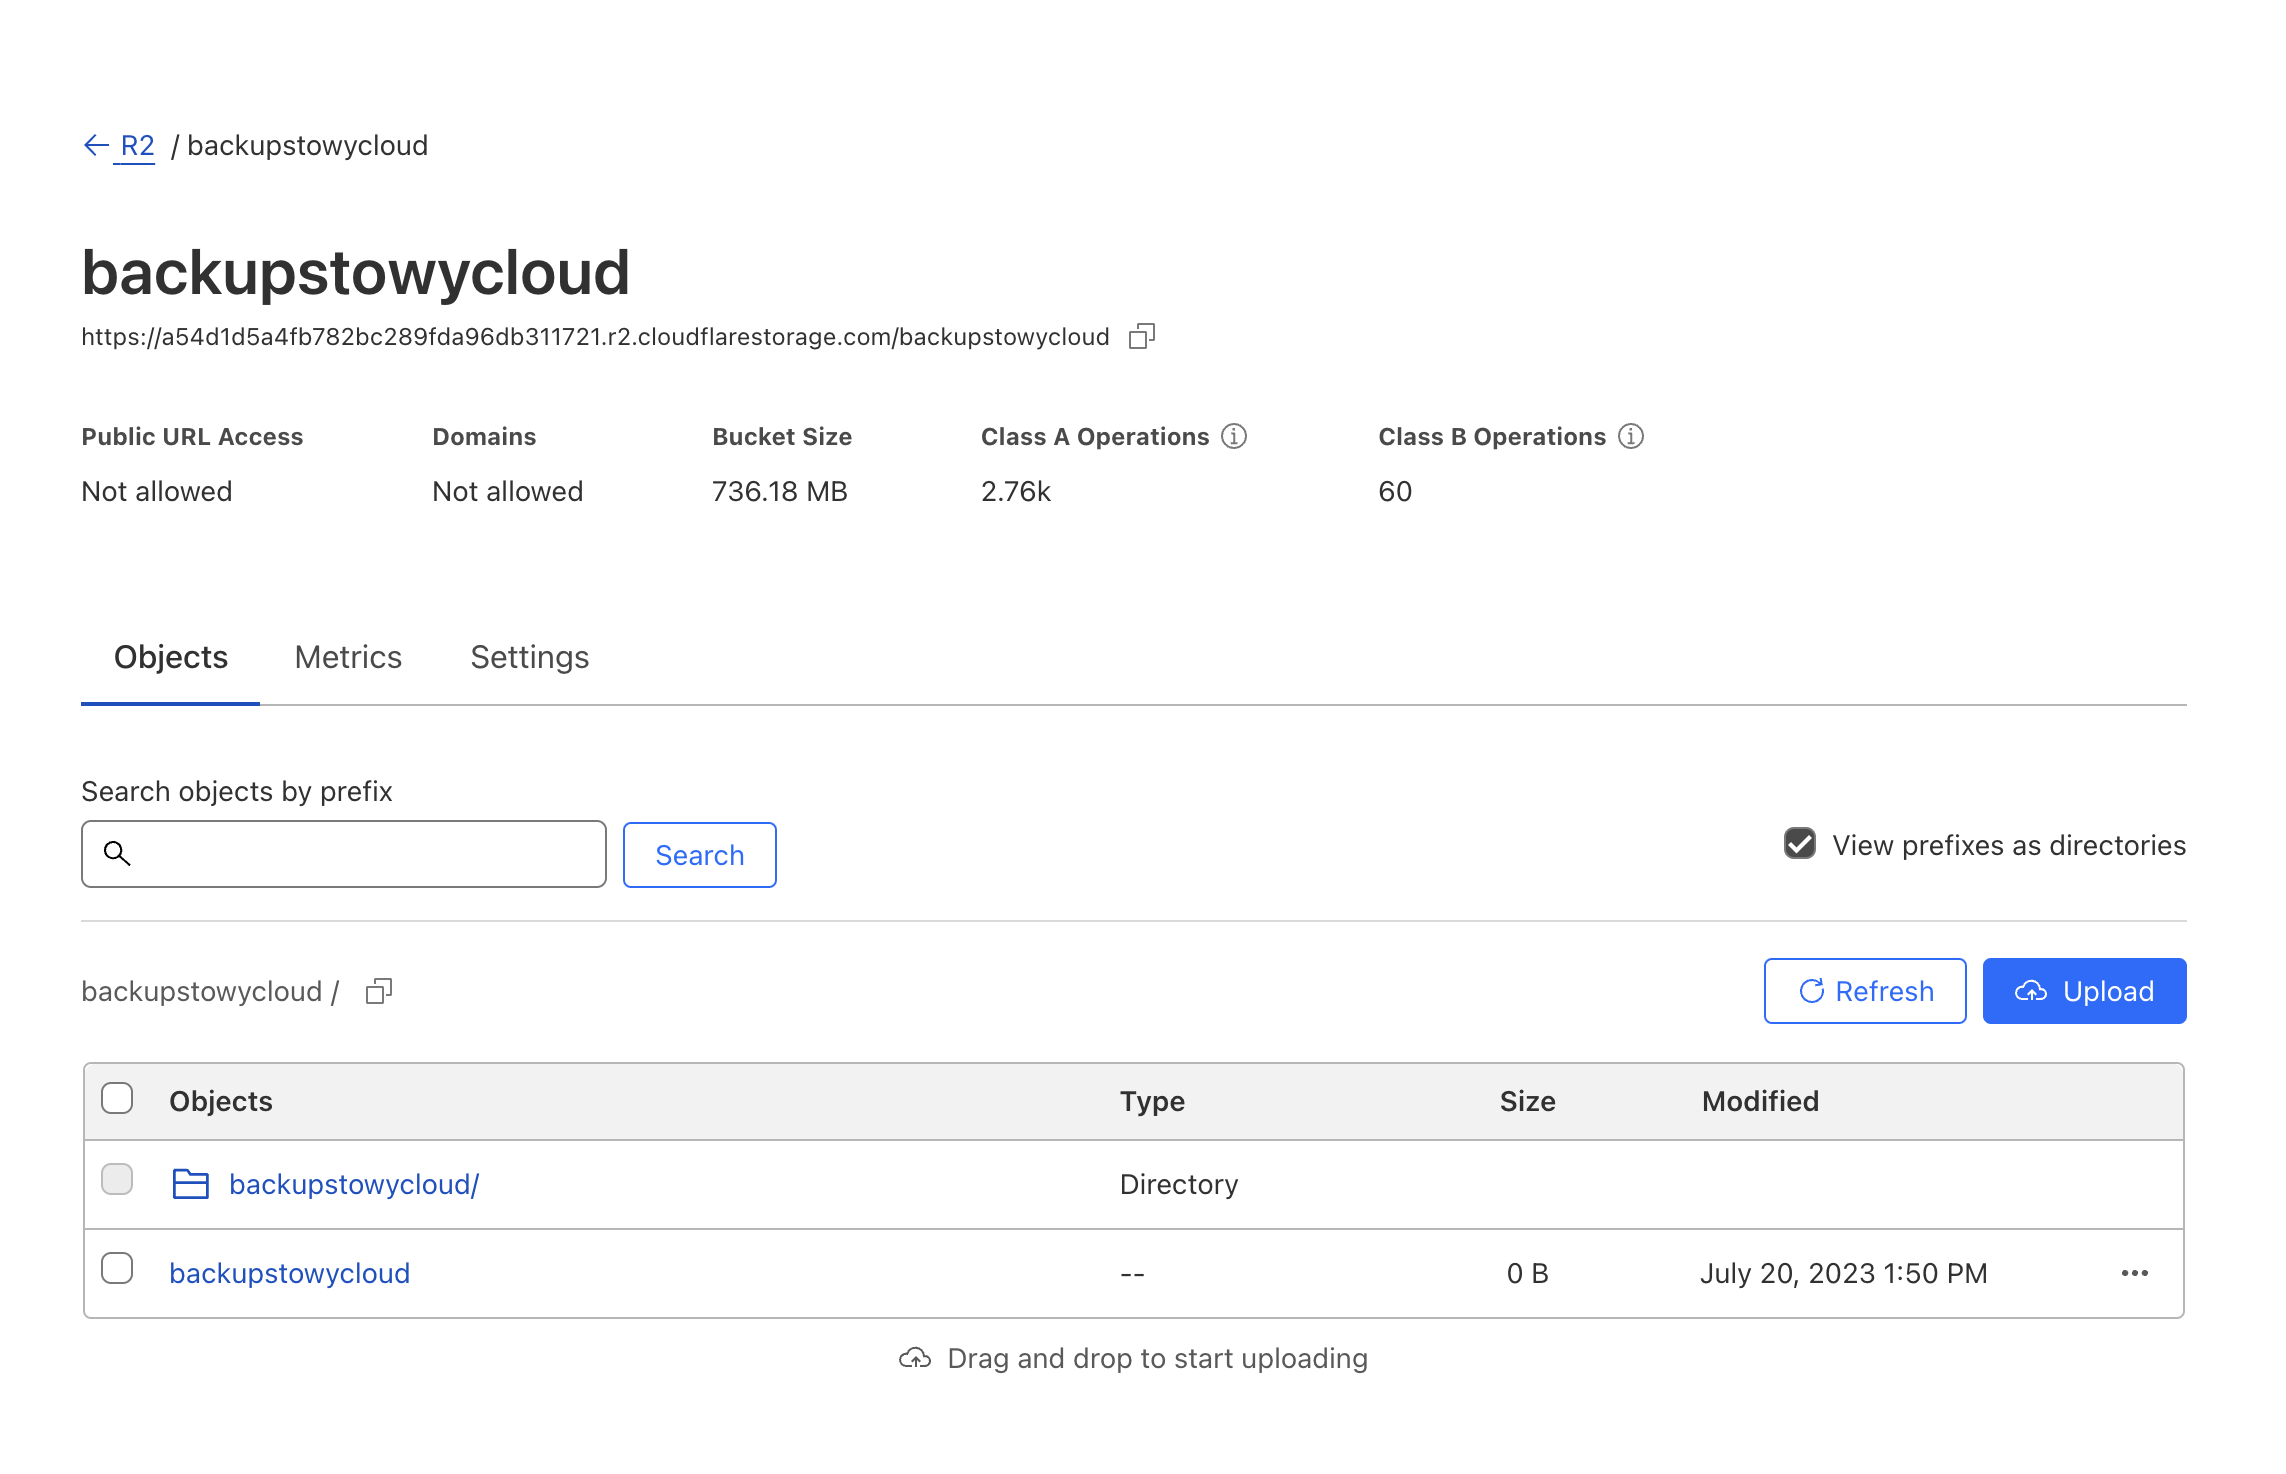The image size is (2286, 1474).
Task: Click the Directory type cell
Action: (1179, 1185)
